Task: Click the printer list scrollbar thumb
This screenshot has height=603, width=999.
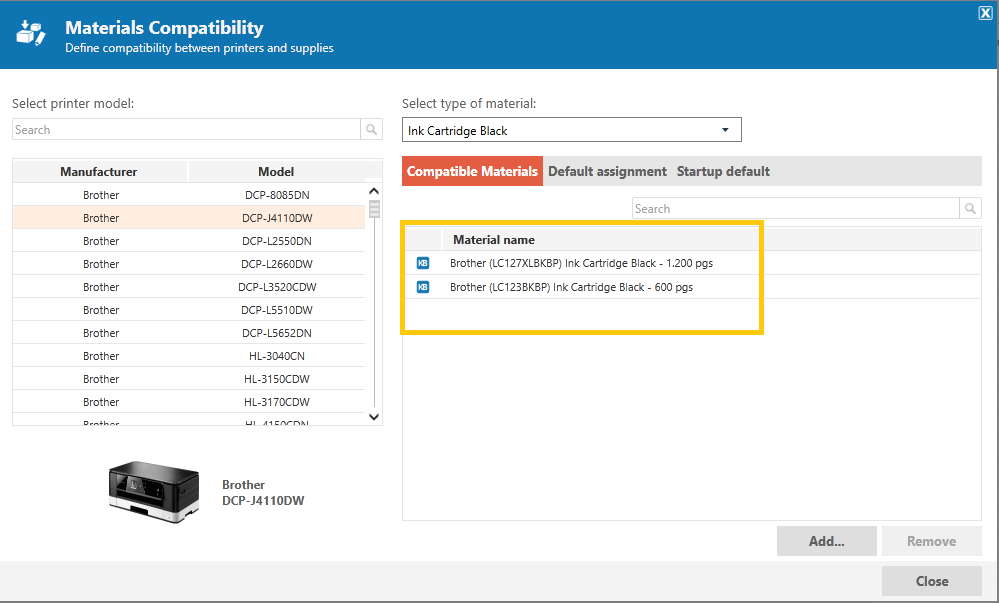Action: coord(375,209)
